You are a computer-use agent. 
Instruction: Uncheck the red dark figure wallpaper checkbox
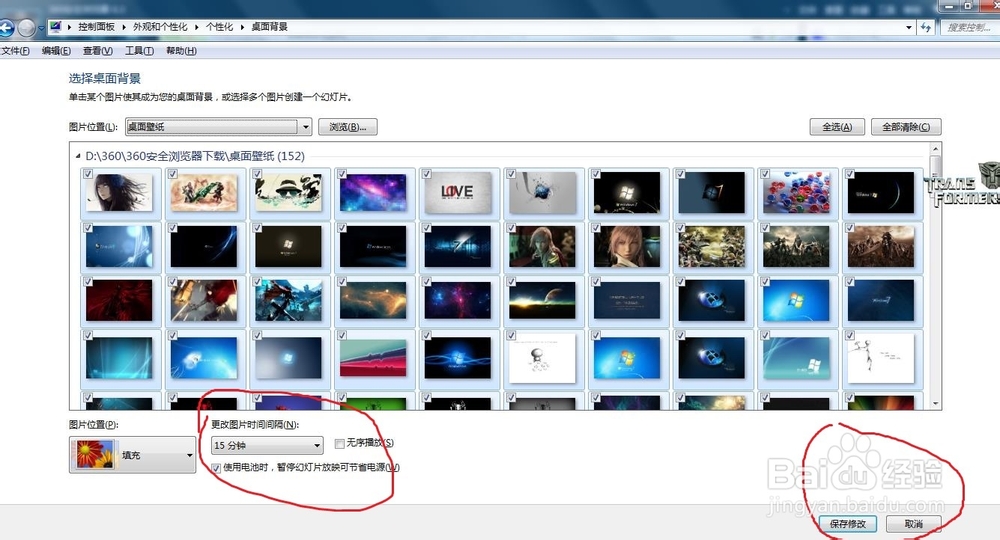[88, 281]
